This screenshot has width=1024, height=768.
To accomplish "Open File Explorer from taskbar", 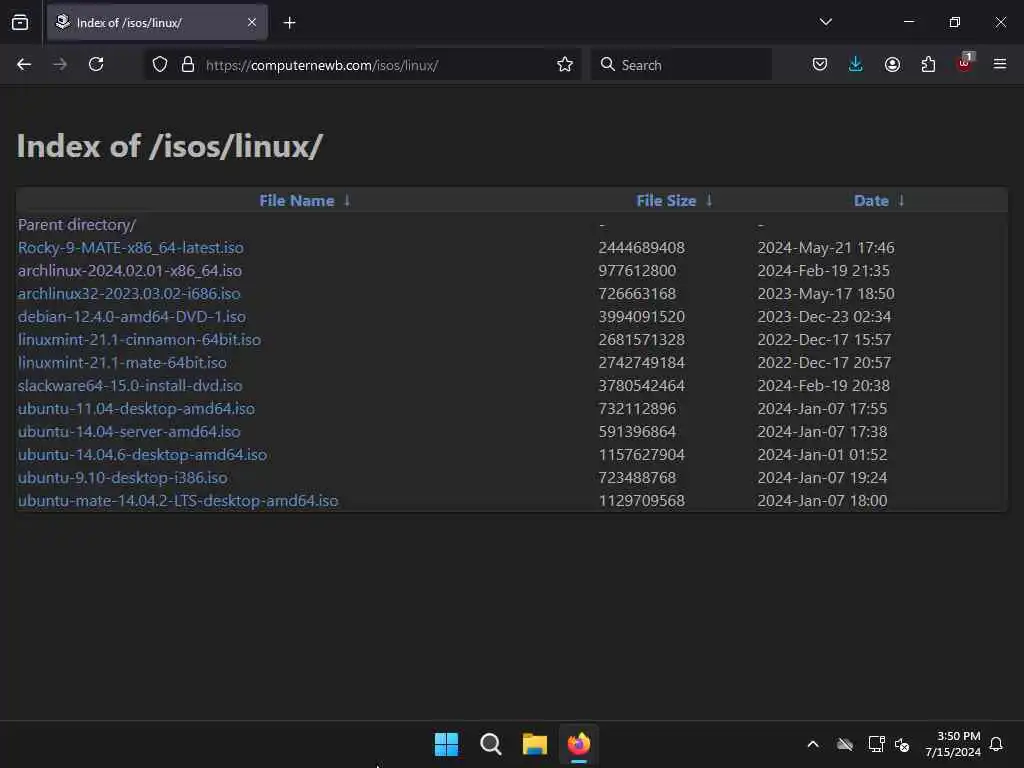I will (x=535, y=744).
